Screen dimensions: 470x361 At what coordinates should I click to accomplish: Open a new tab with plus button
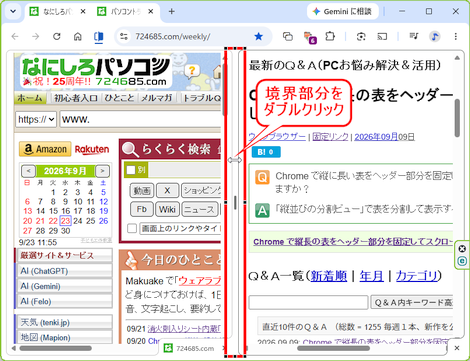(172, 12)
